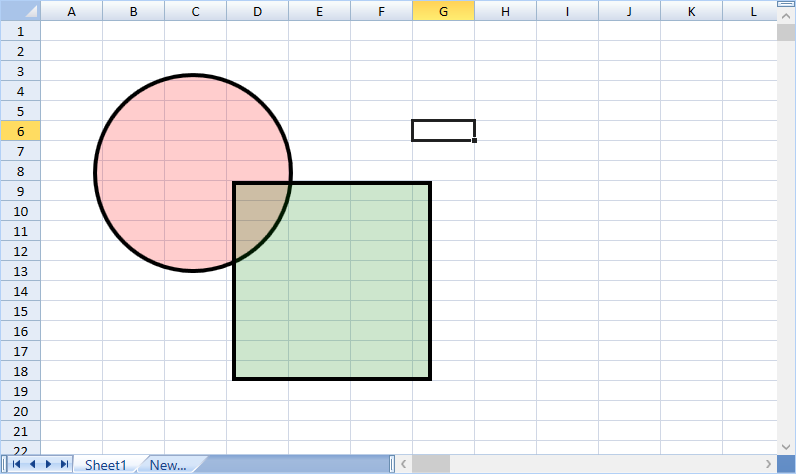Select column L header
This screenshot has width=796, height=474.
pyautogui.click(x=752, y=11)
